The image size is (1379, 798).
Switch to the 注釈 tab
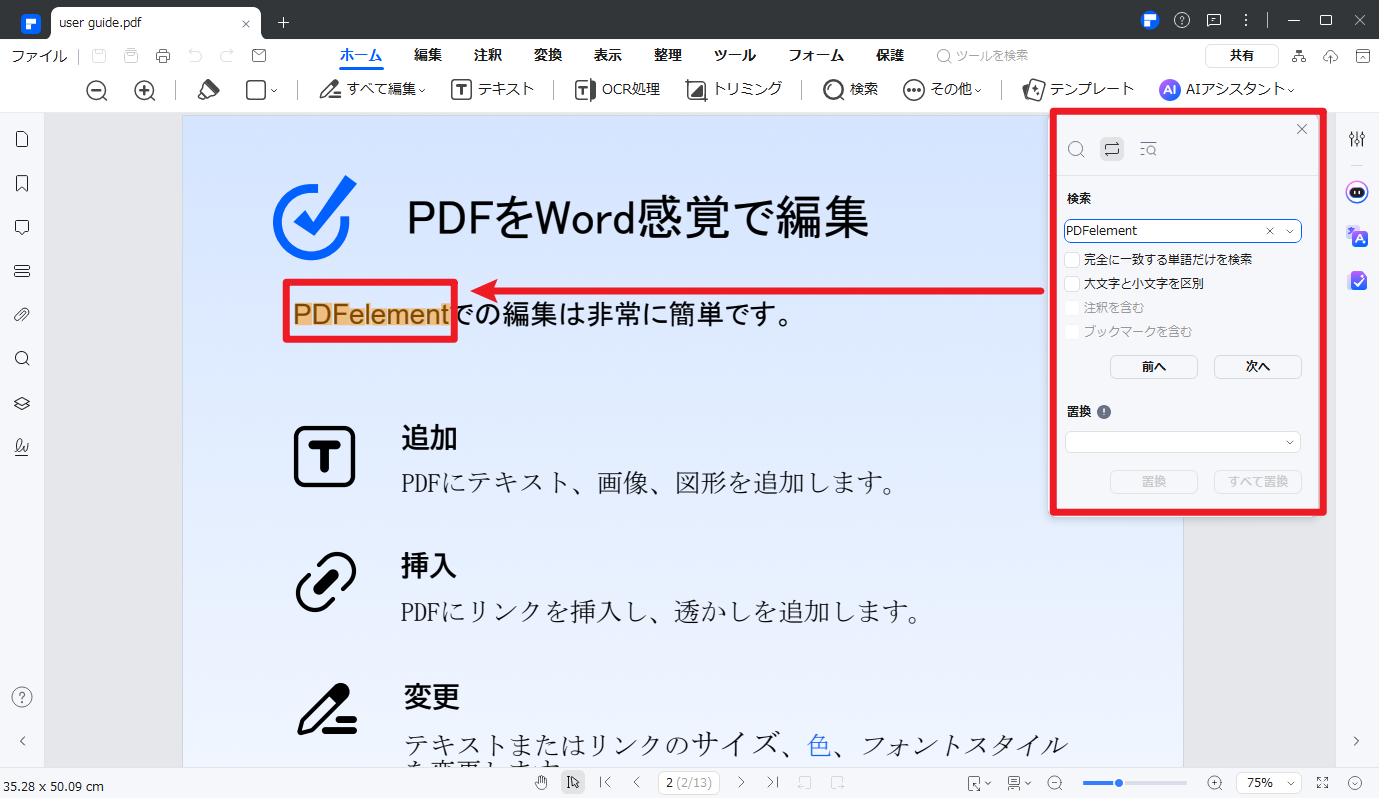[488, 56]
